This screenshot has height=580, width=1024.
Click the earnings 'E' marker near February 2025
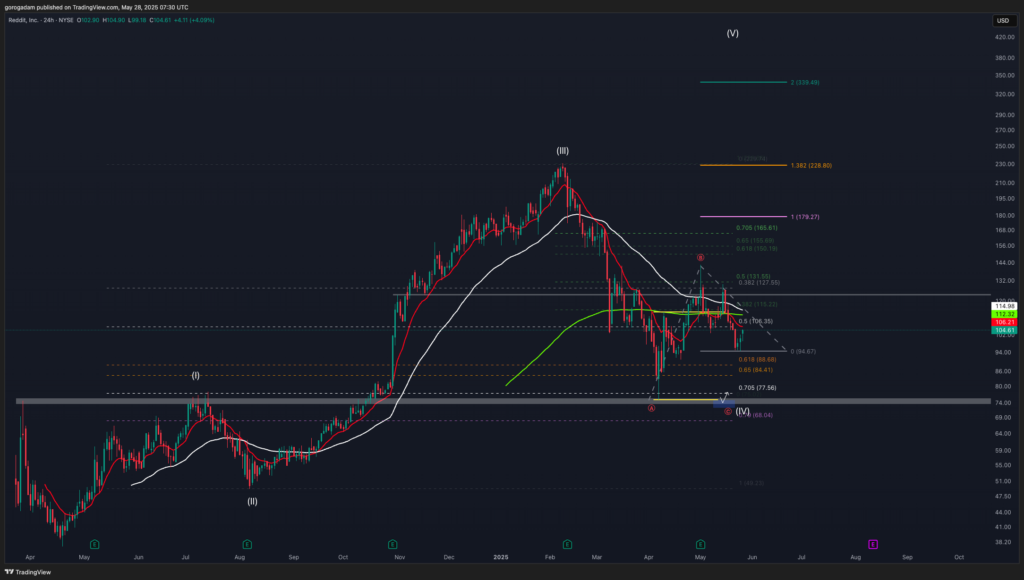[567, 544]
